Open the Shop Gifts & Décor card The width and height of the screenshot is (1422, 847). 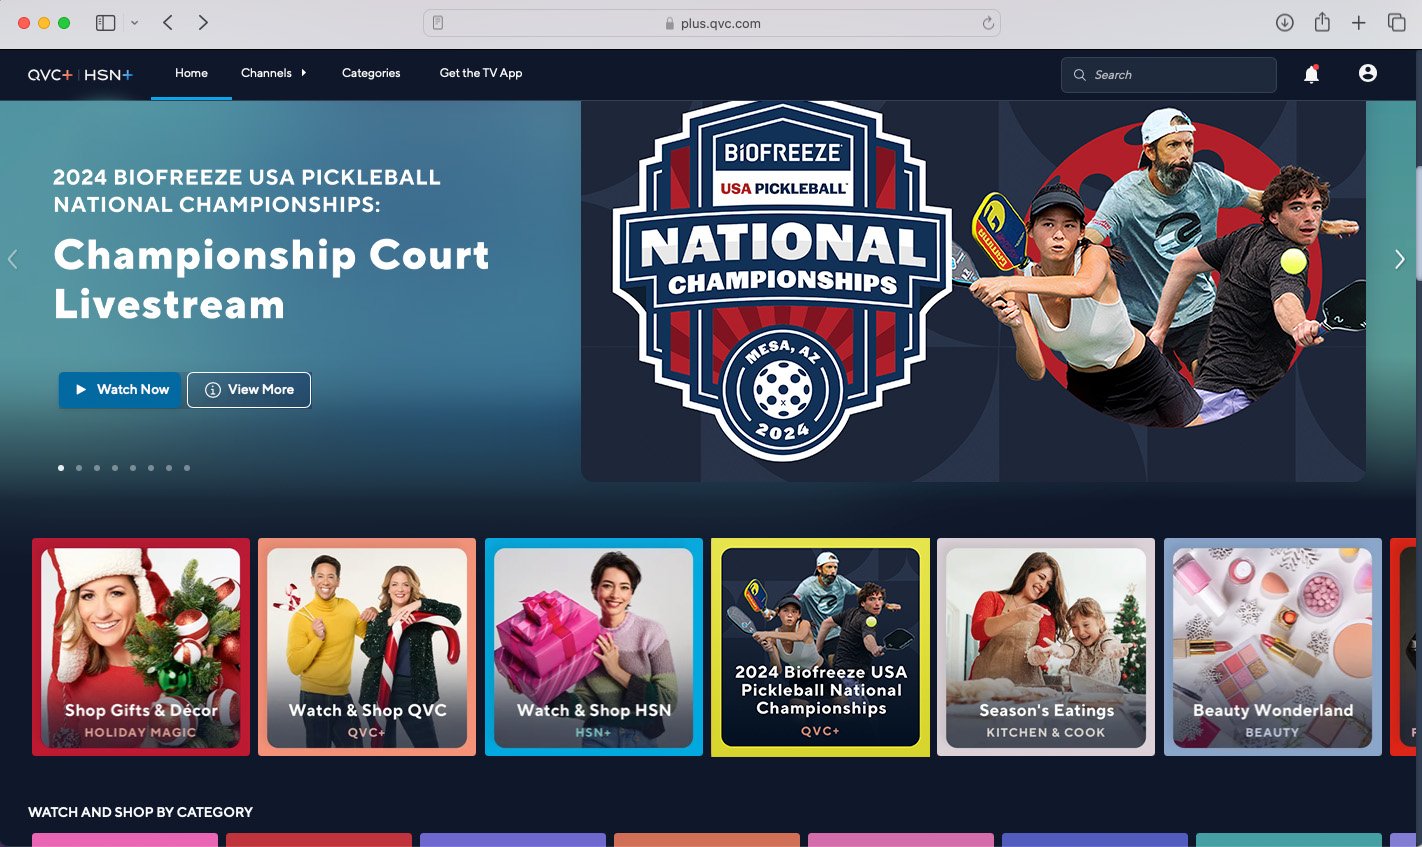[x=141, y=647]
